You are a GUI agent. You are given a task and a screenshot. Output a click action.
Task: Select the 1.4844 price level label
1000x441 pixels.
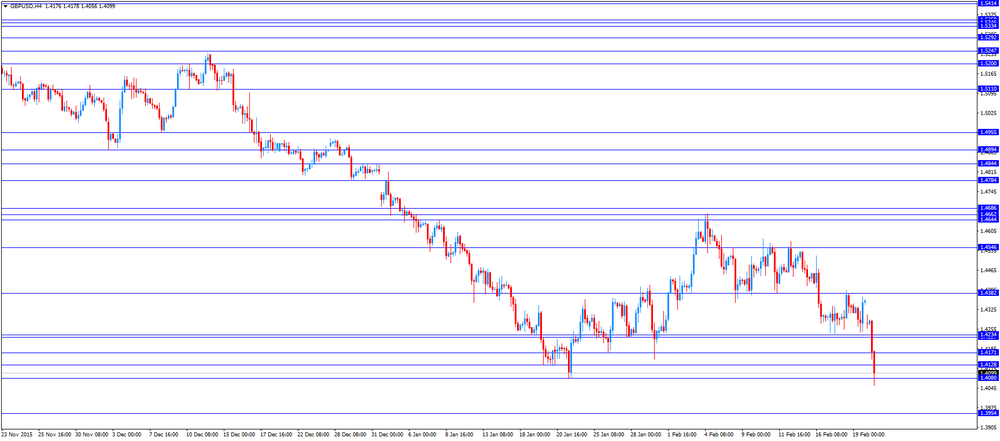988,163
